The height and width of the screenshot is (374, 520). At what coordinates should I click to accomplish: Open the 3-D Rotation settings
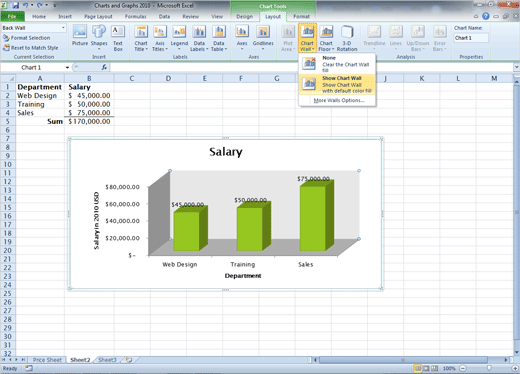point(347,38)
